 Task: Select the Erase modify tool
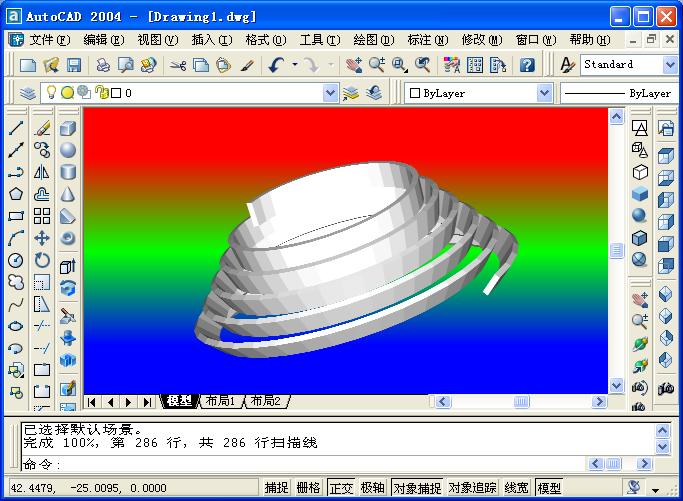(42, 128)
